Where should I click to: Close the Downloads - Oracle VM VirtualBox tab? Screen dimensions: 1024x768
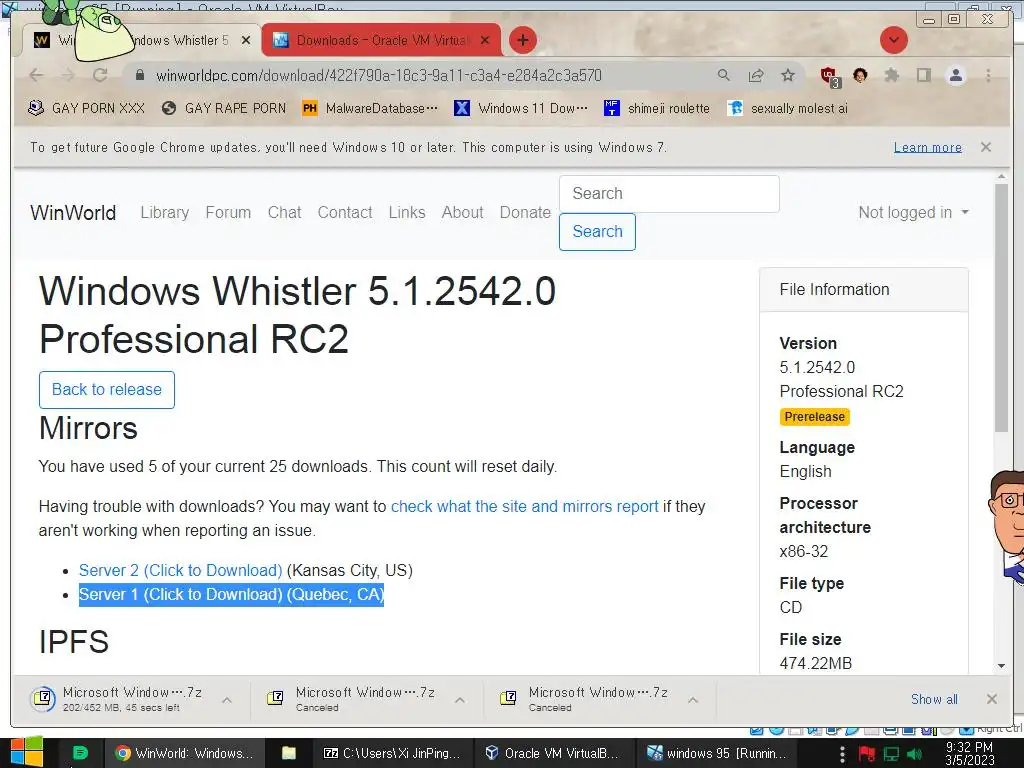485,40
